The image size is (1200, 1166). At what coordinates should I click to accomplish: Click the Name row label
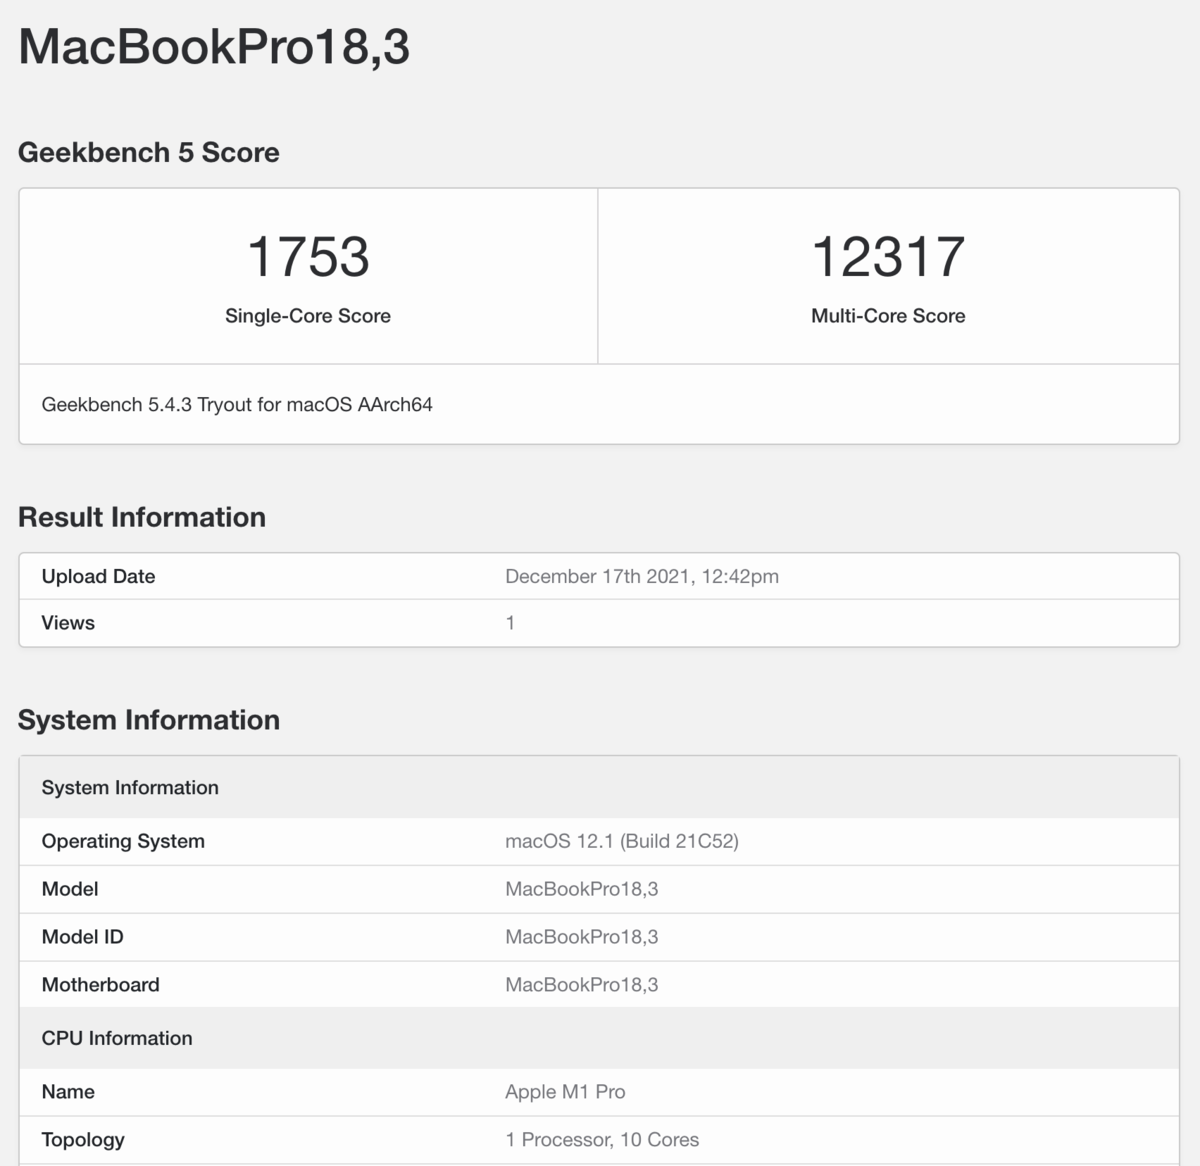click(68, 1092)
